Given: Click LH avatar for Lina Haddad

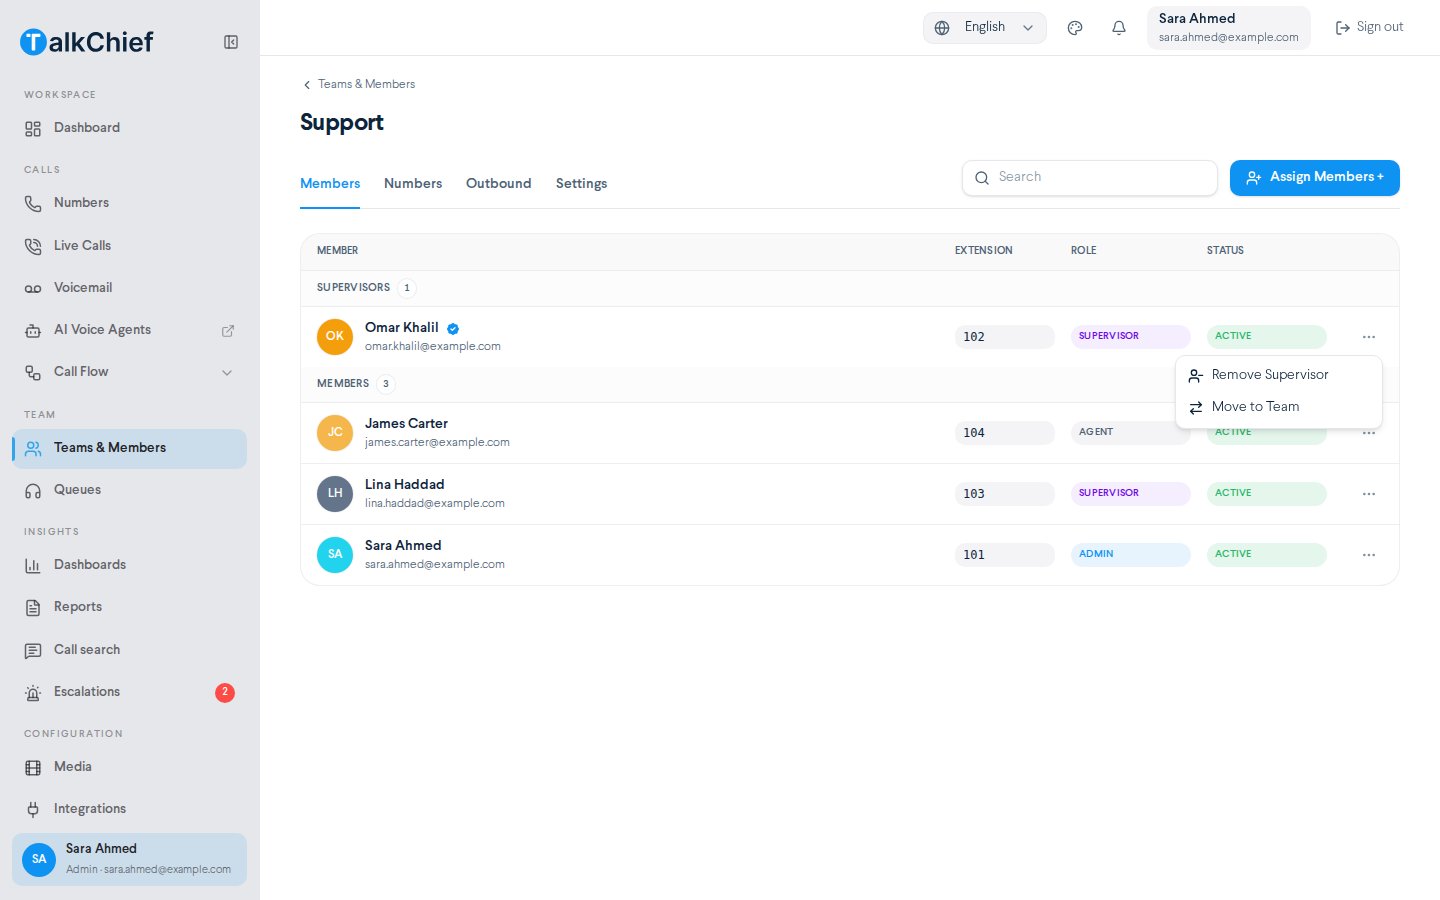Looking at the screenshot, I should tap(335, 494).
